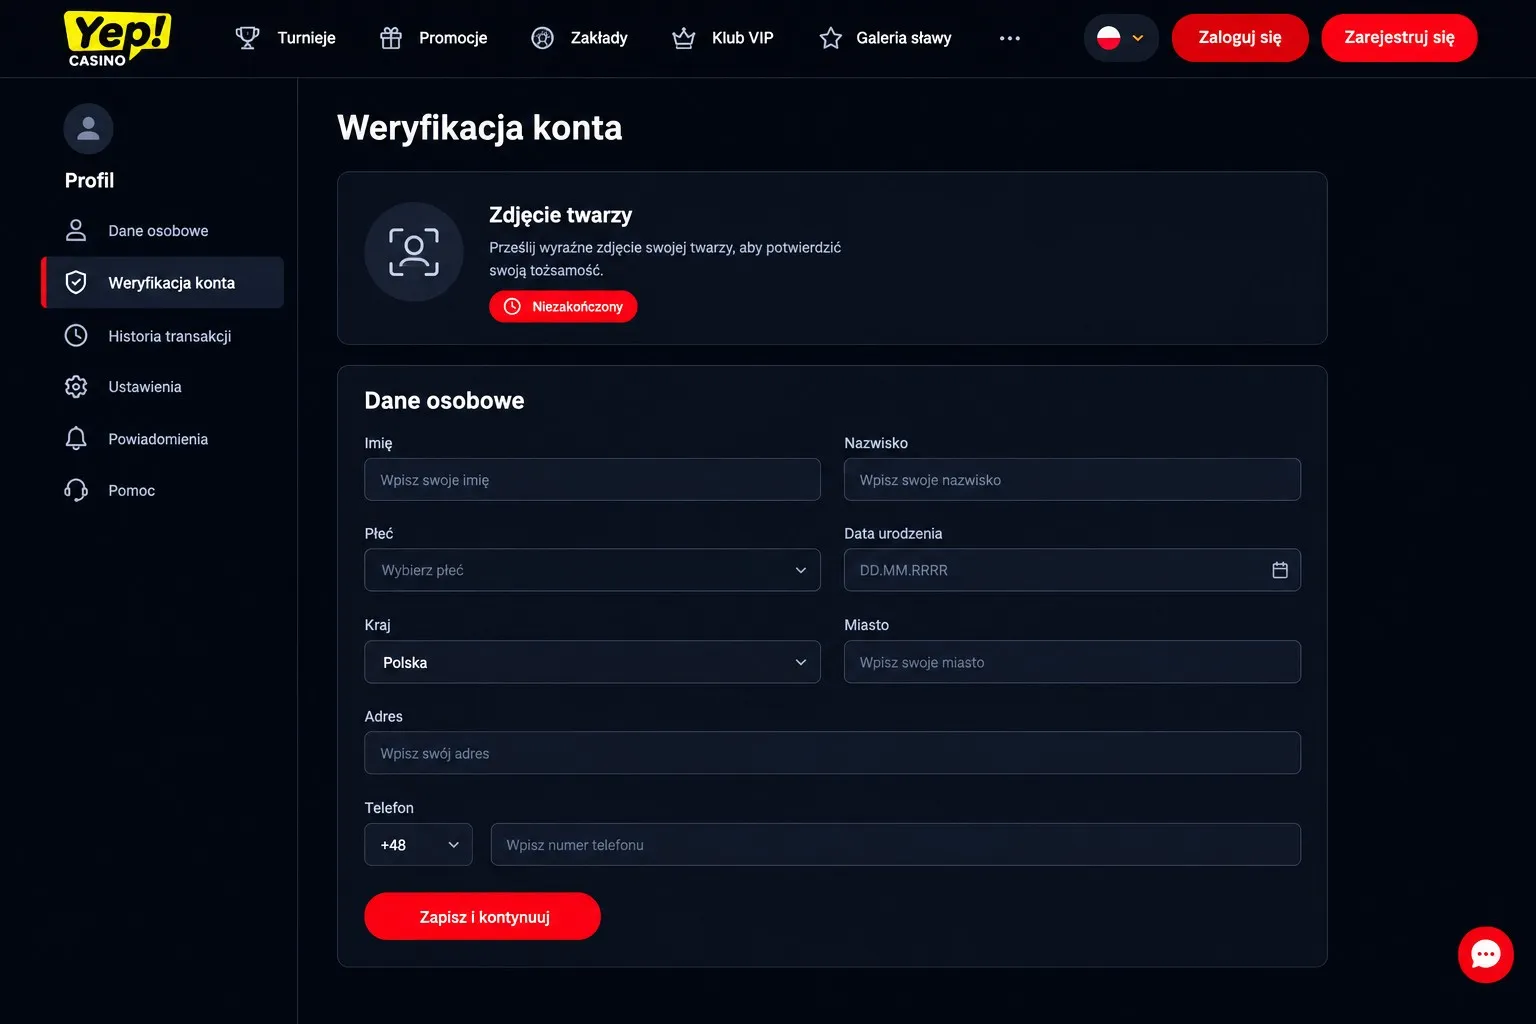Open the Kraj dropdown showing Polska
The width and height of the screenshot is (1536, 1024).
[x=593, y=662]
